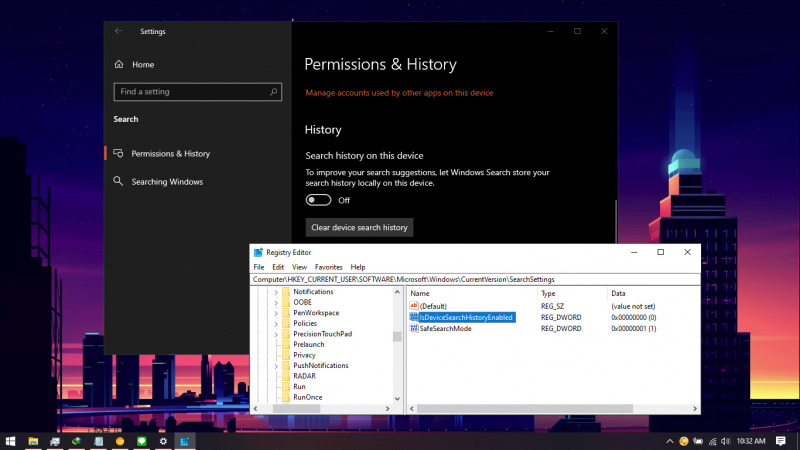800x450 pixels.
Task: Expand the Notifications registry key
Action: click(x=276, y=292)
